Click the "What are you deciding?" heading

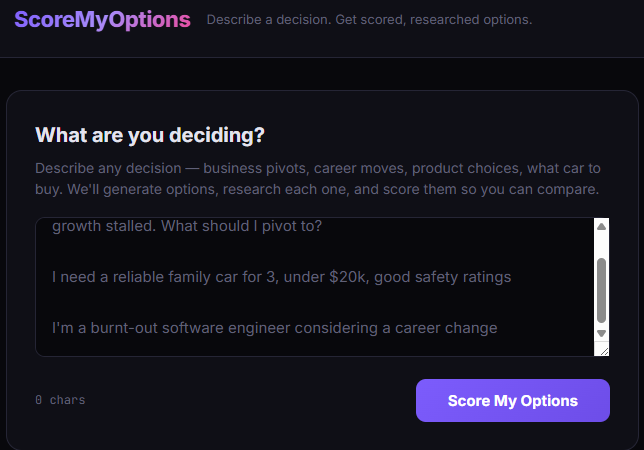click(155, 135)
